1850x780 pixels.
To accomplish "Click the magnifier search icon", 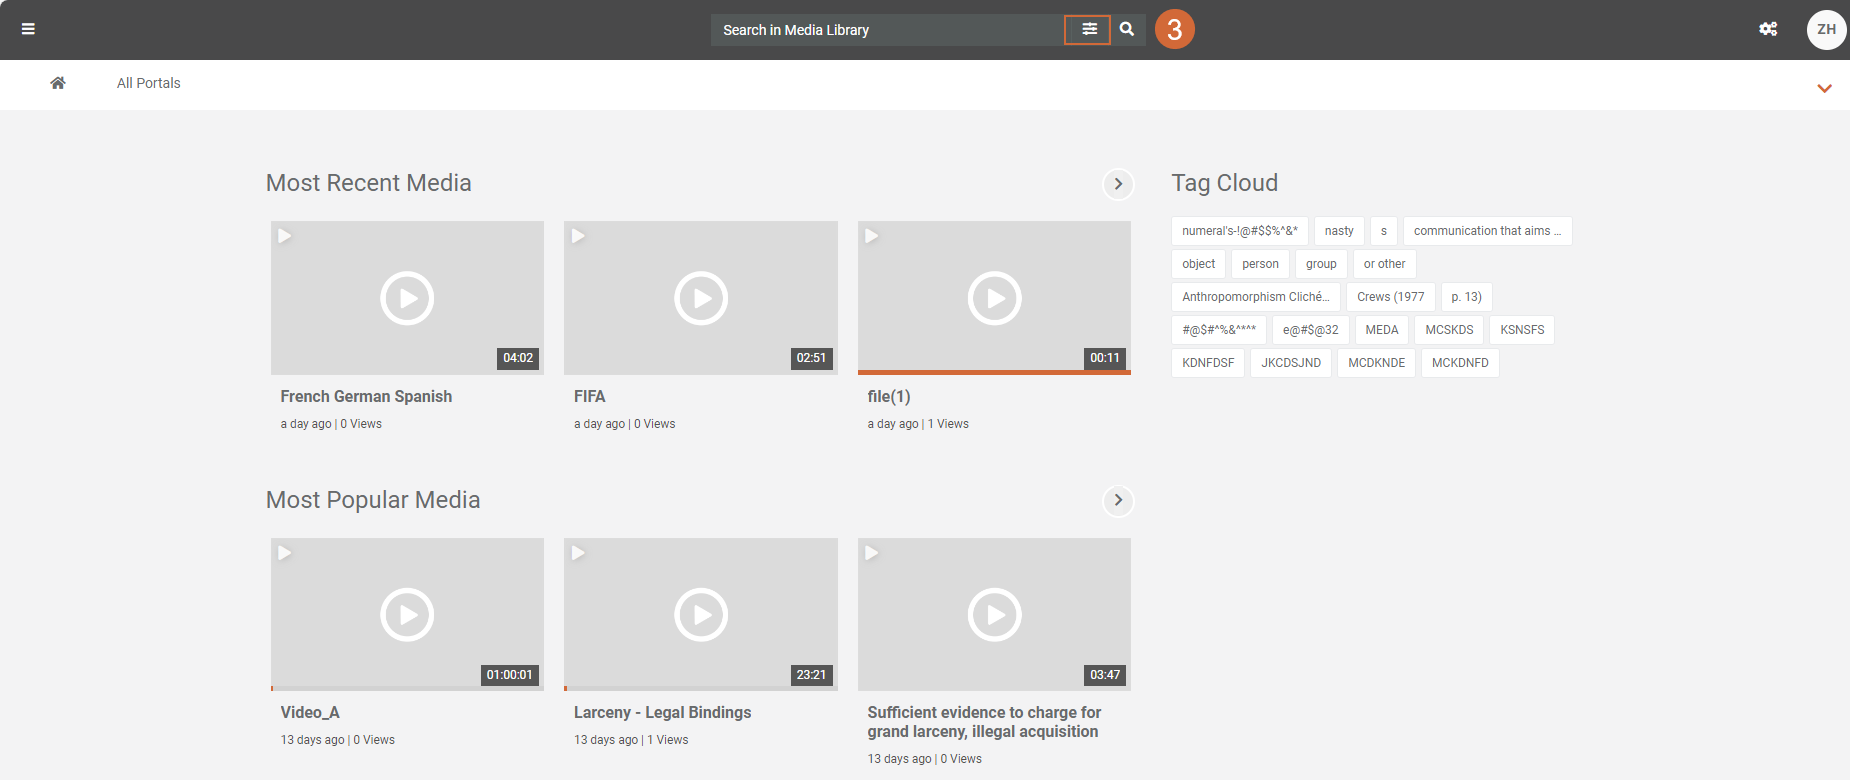I will [1127, 30].
